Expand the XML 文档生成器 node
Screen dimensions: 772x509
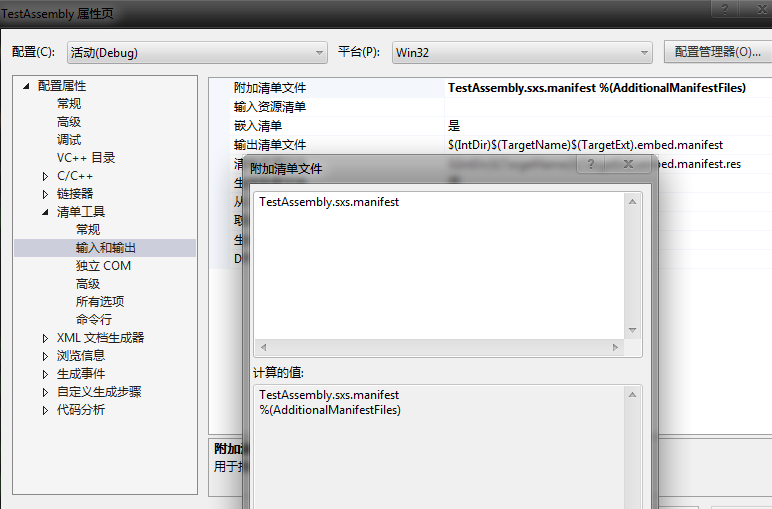[45, 338]
